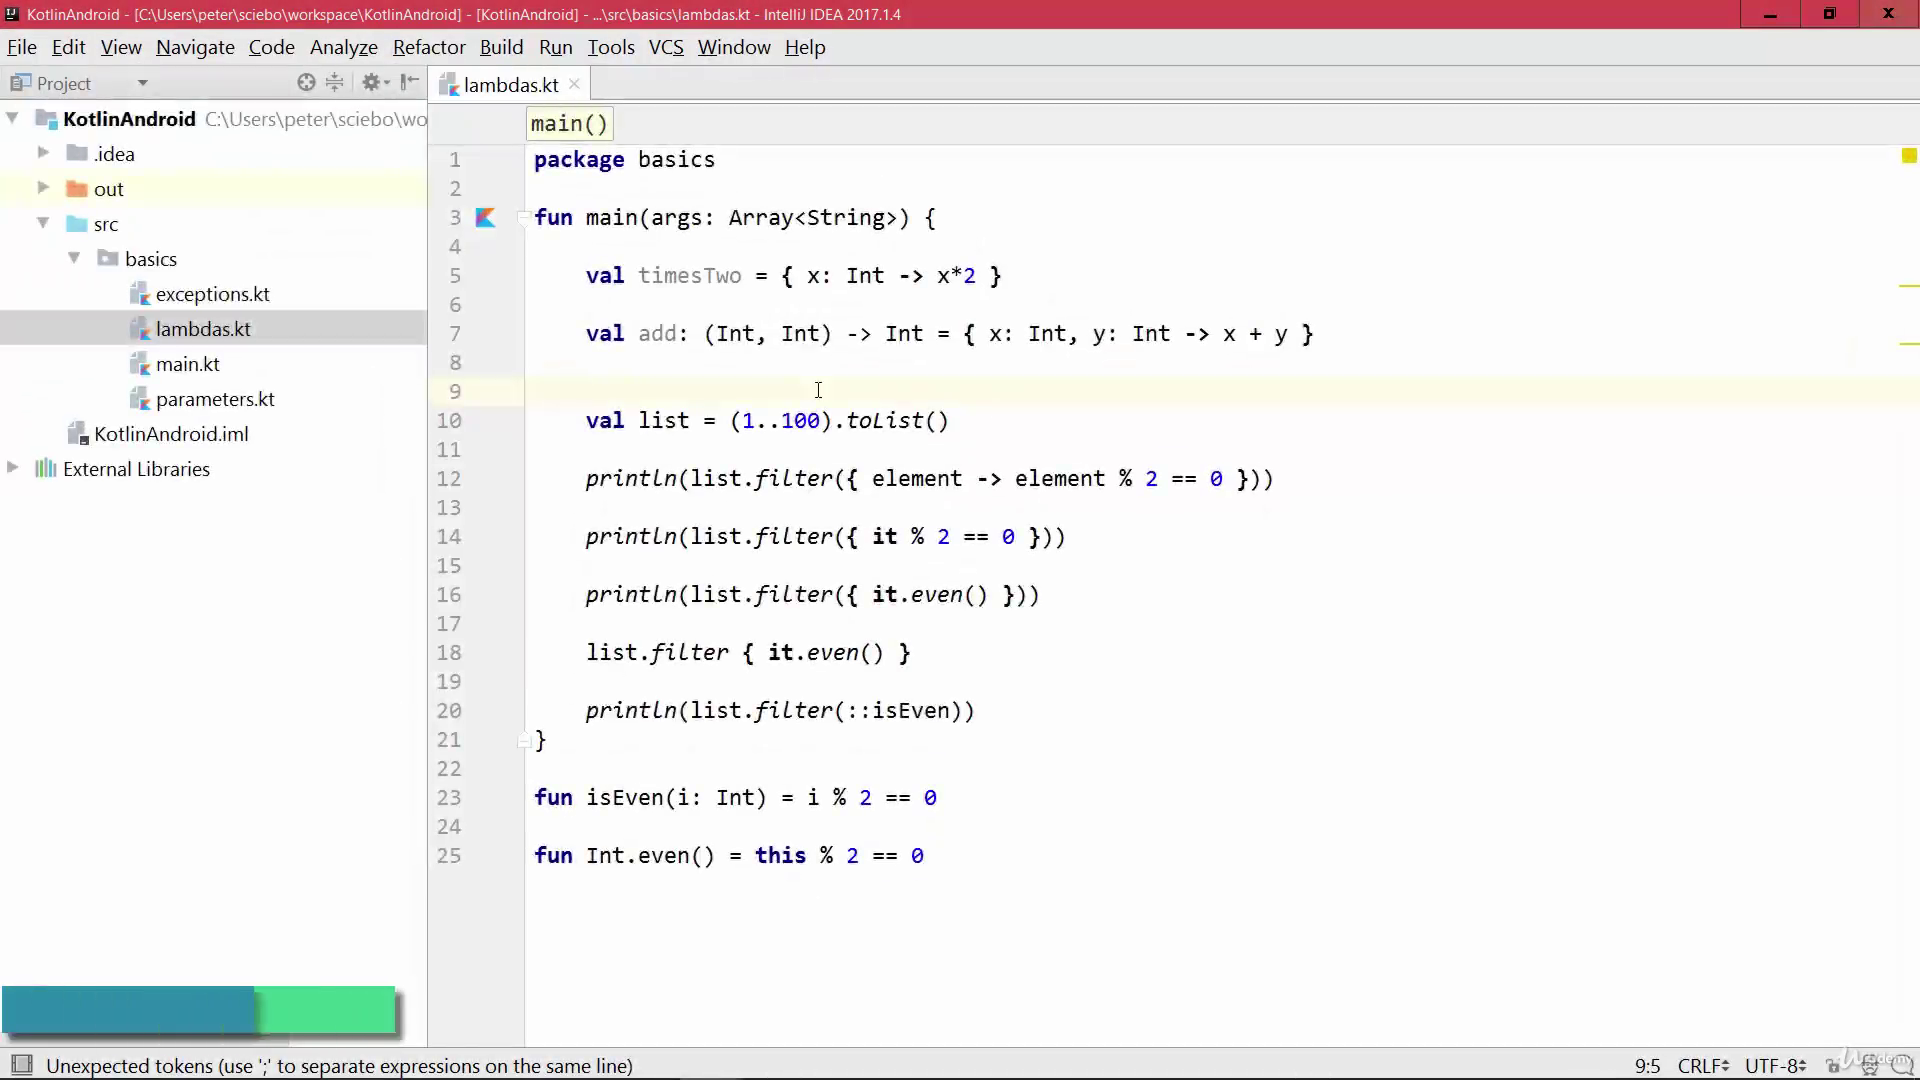
Task: Click the 9:5 caret position indicator
Action: point(1647,1066)
